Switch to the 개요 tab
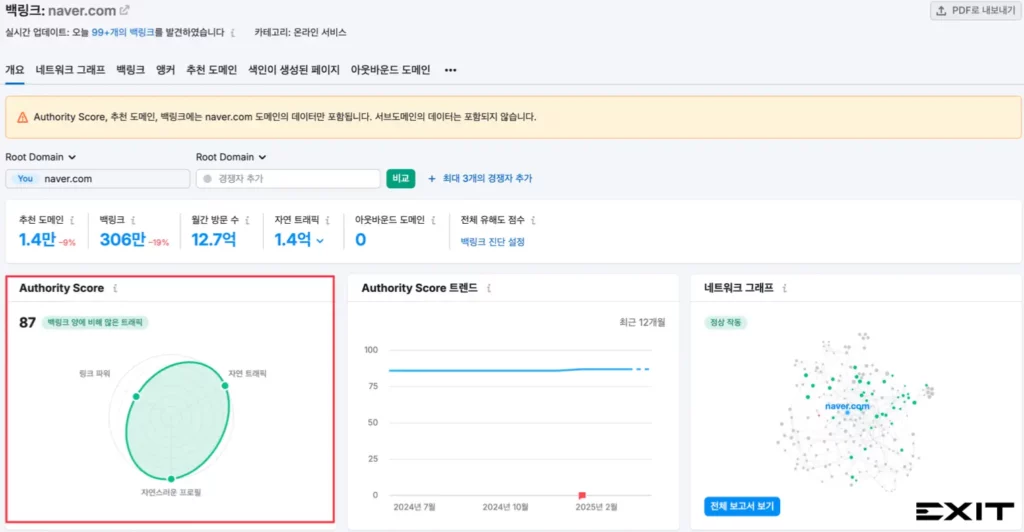 [14, 70]
